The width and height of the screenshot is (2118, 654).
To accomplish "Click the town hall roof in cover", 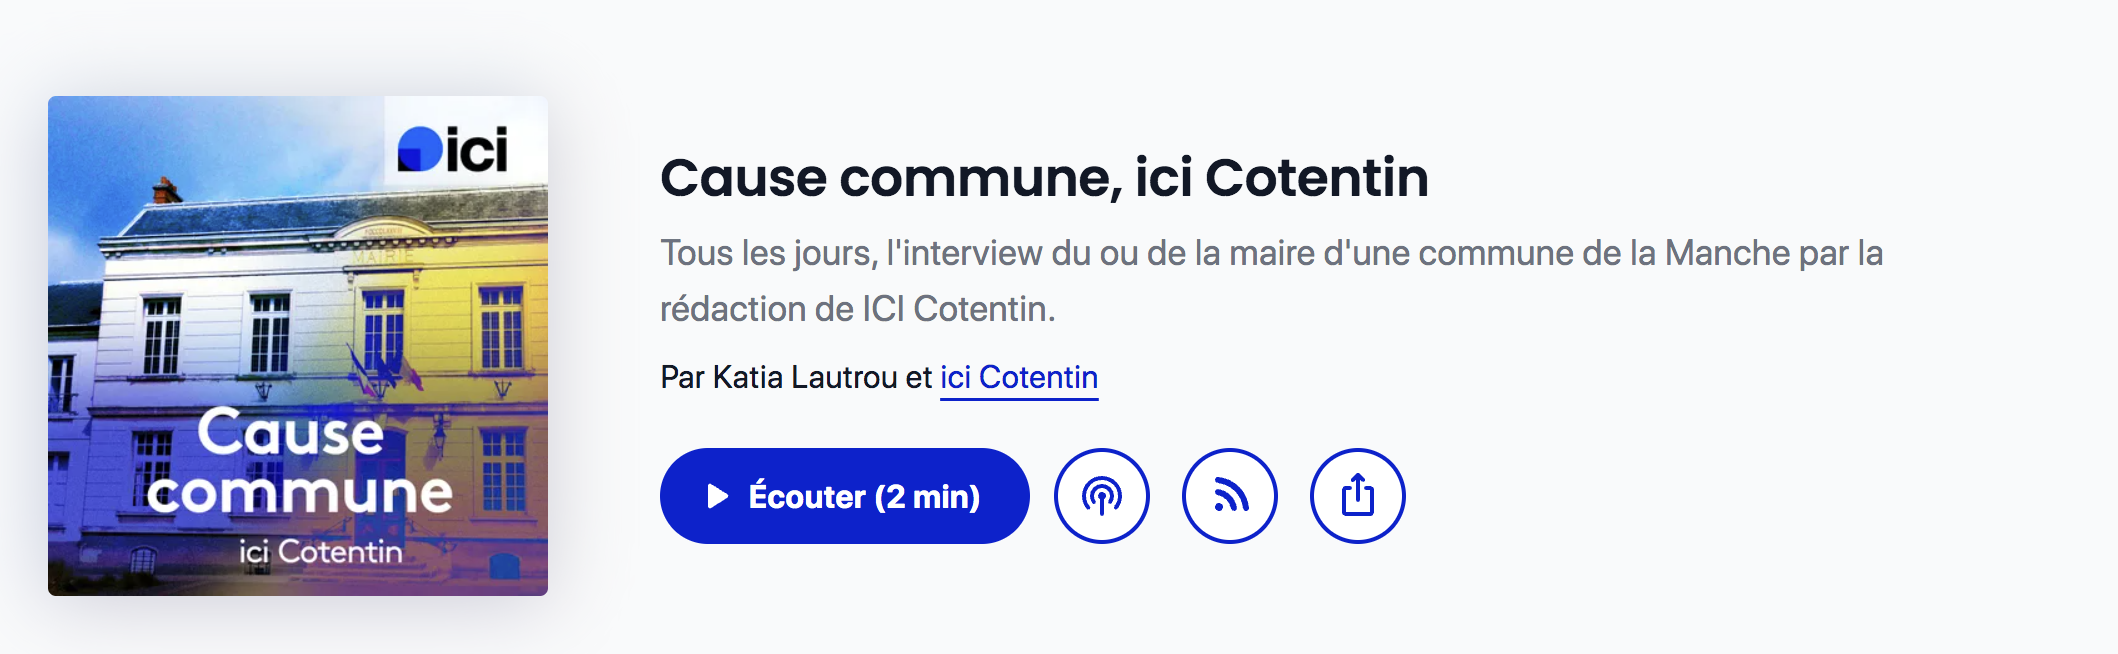I will [330, 215].
